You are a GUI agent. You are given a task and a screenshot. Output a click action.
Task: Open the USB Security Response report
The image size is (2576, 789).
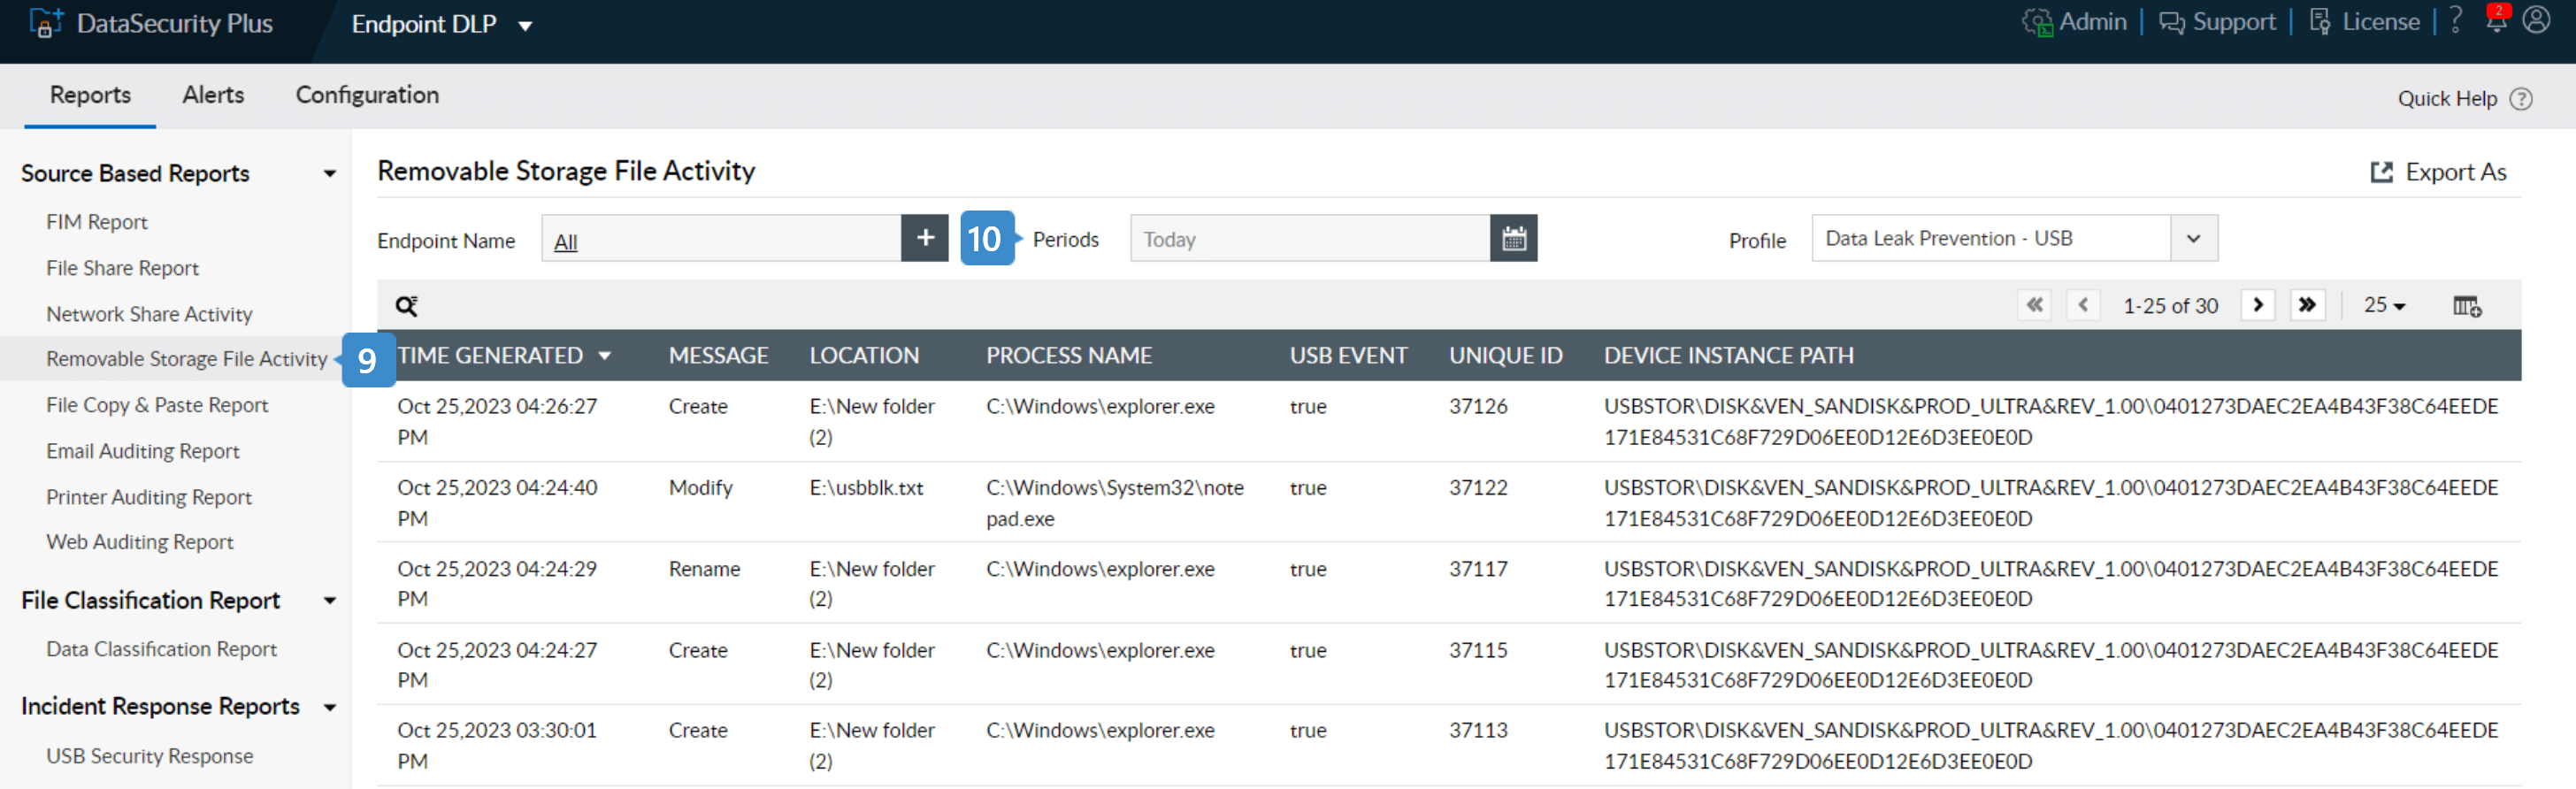coord(149,756)
